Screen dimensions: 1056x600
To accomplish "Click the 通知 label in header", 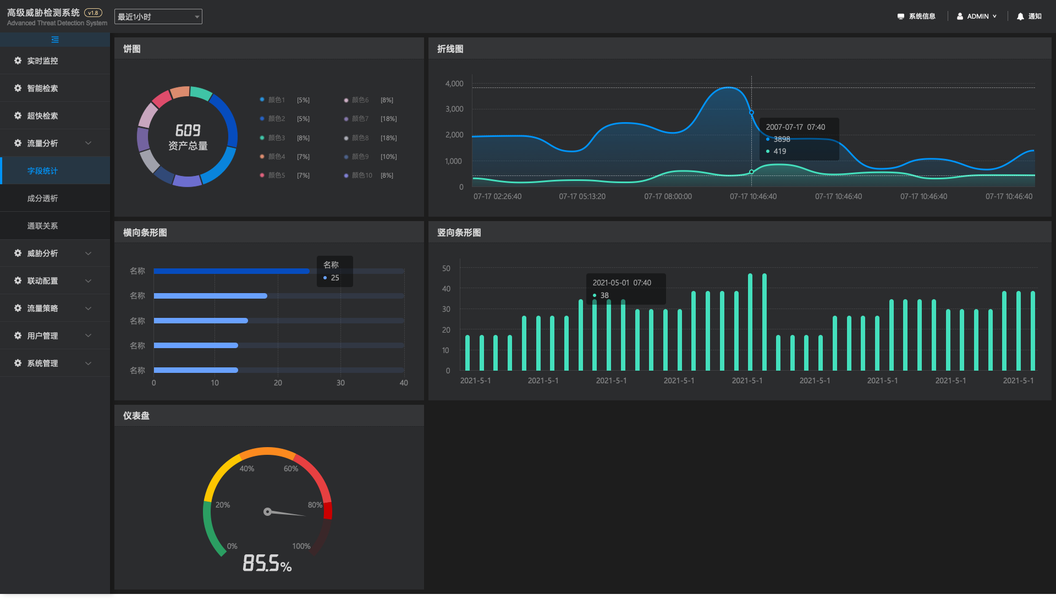I will tap(1034, 16).
